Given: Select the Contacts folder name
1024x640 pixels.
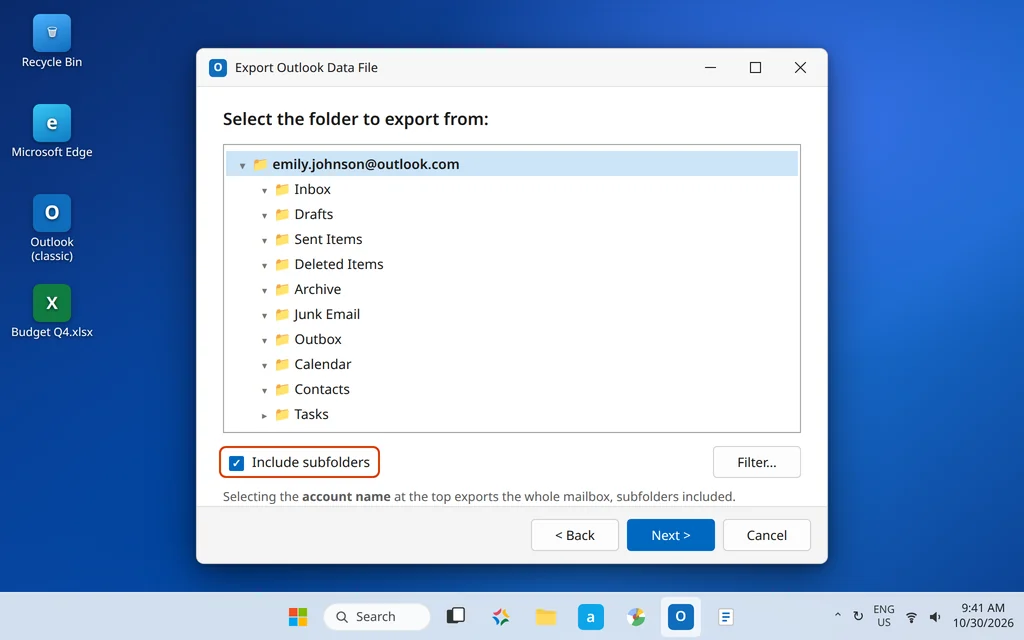Looking at the screenshot, I should pyautogui.click(x=322, y=389).
